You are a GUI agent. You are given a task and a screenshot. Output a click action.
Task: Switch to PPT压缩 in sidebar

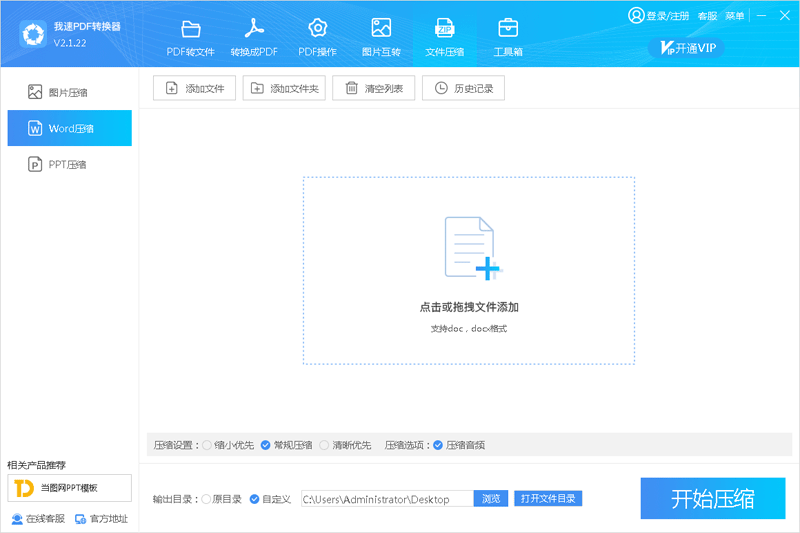[68, 164]
